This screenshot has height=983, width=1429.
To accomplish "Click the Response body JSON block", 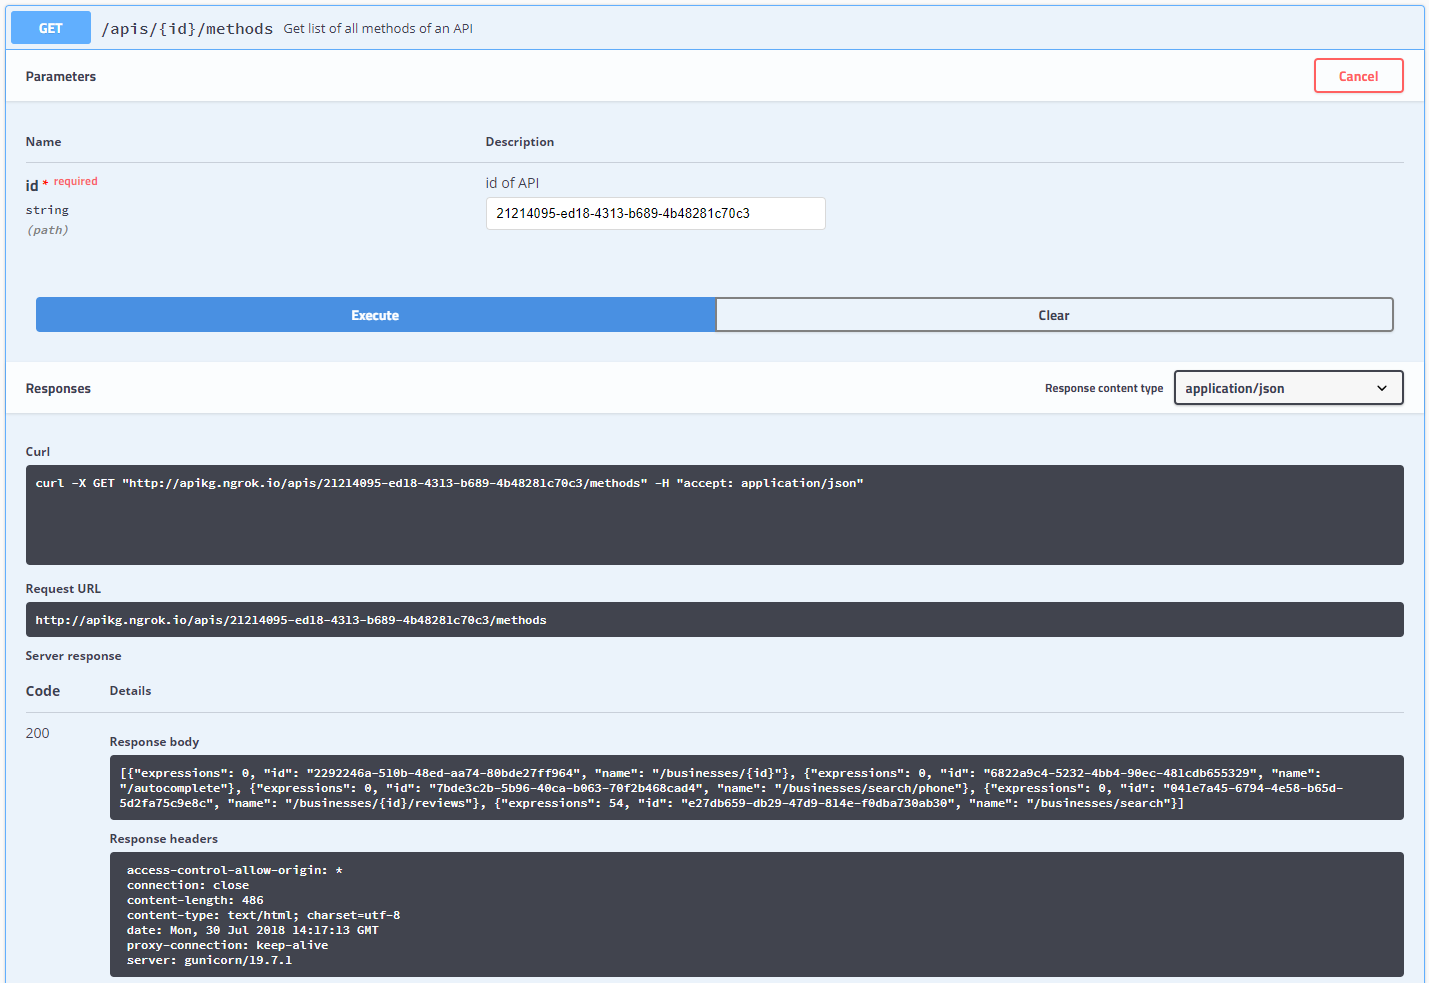I will coord(756,788).
